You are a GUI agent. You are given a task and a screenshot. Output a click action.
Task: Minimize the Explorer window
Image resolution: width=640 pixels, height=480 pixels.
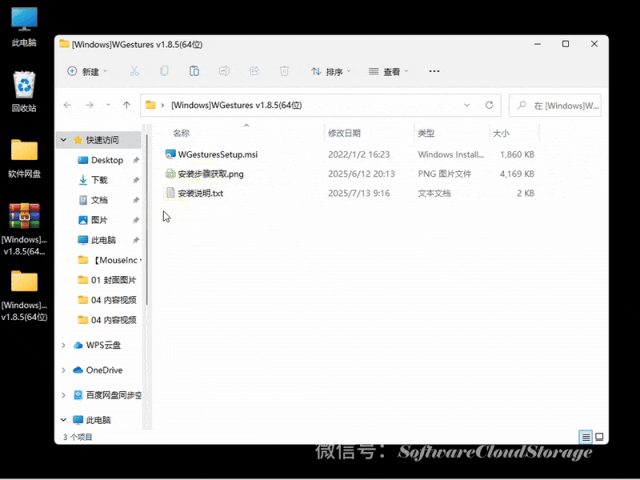[x=538, y=44]
